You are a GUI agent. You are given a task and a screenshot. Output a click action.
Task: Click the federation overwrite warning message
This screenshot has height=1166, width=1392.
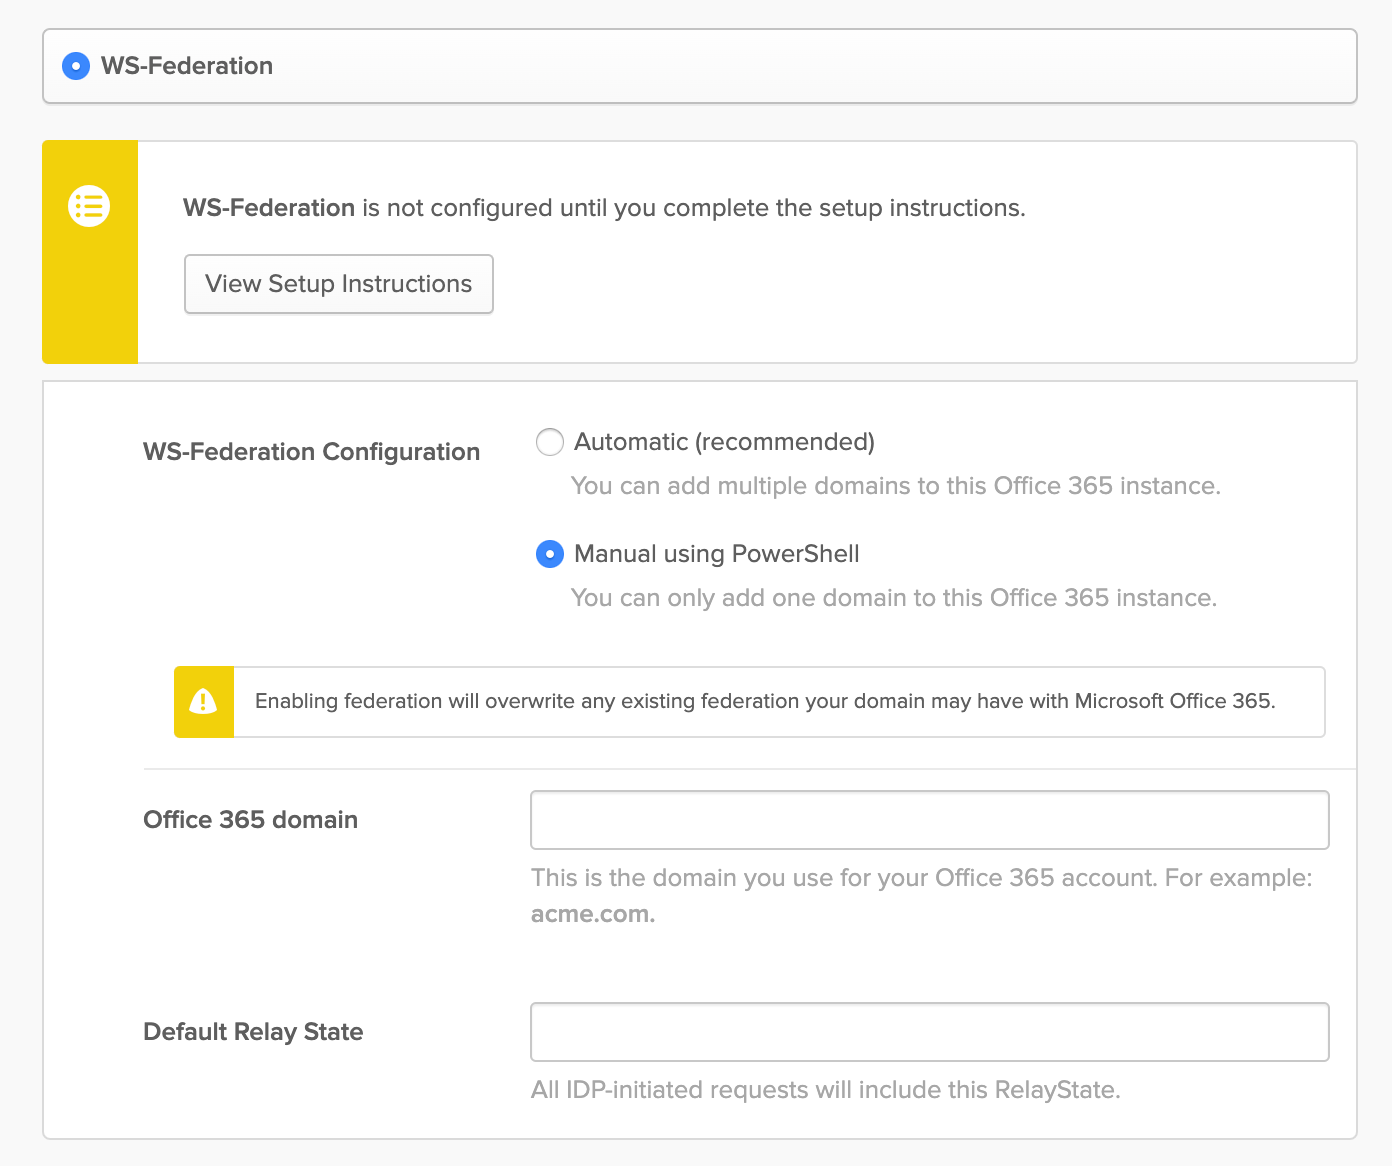tap(765, 701)
